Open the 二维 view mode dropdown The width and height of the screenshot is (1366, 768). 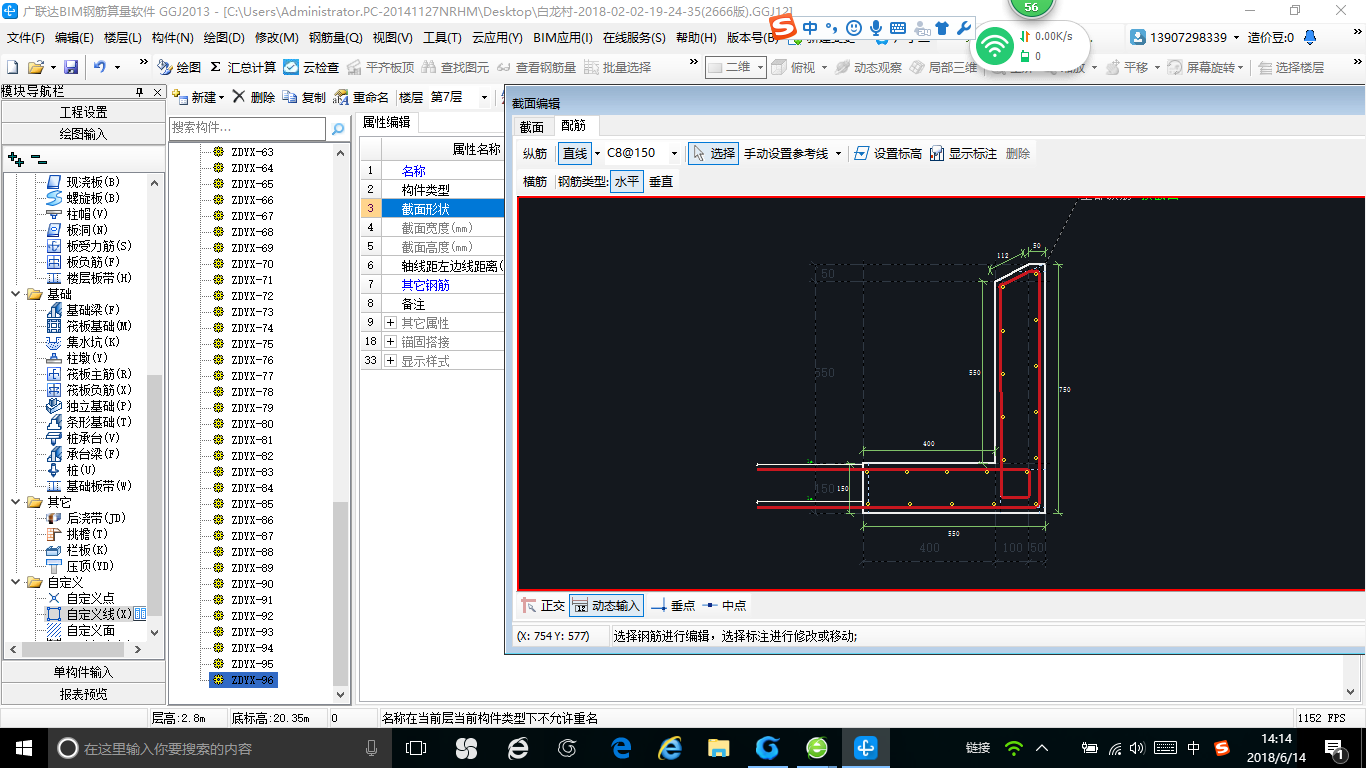[x=761, y=67]
